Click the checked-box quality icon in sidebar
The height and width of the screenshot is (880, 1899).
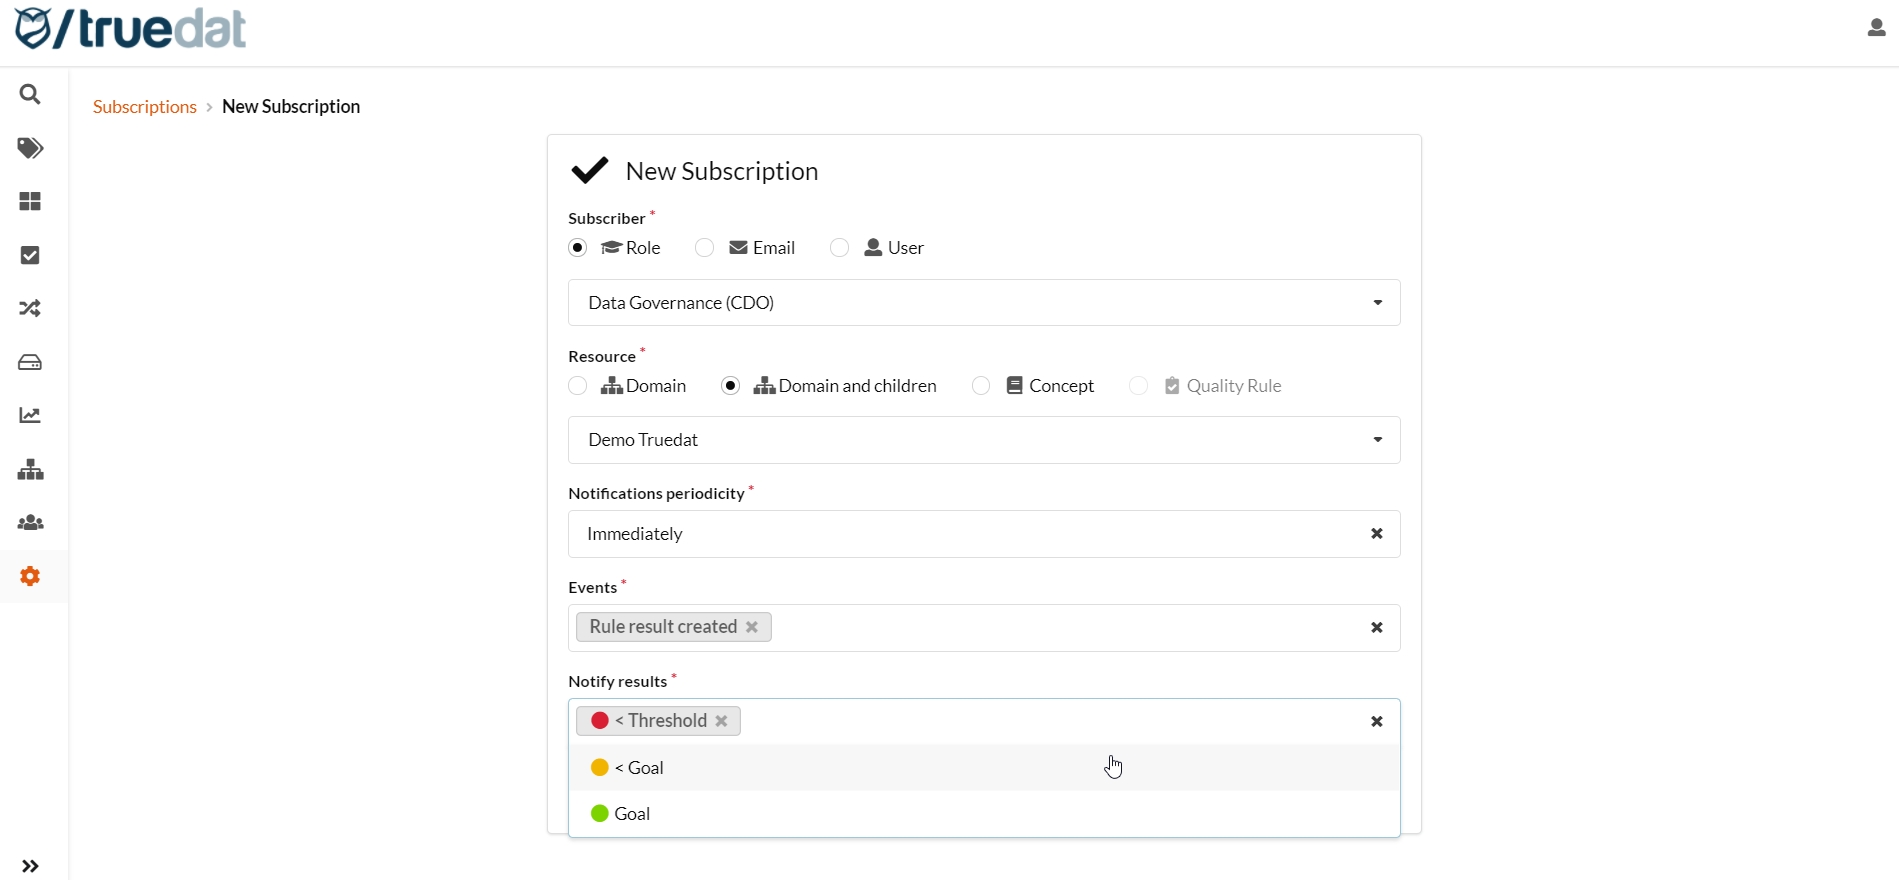click(31, 256)
